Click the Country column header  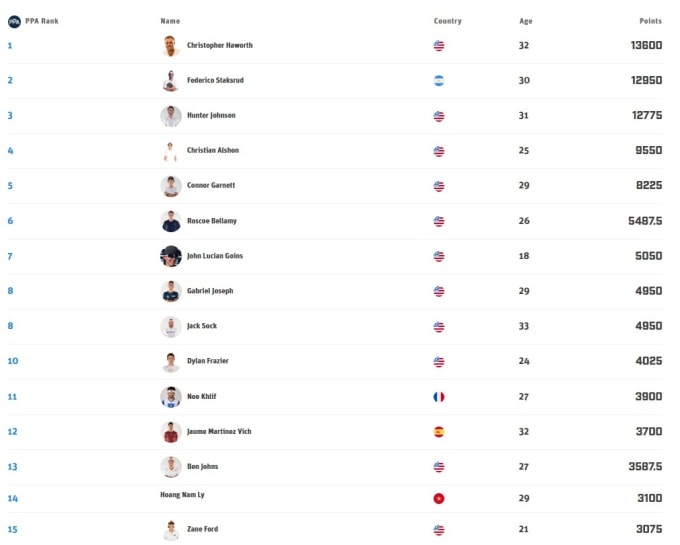(447, 21)
